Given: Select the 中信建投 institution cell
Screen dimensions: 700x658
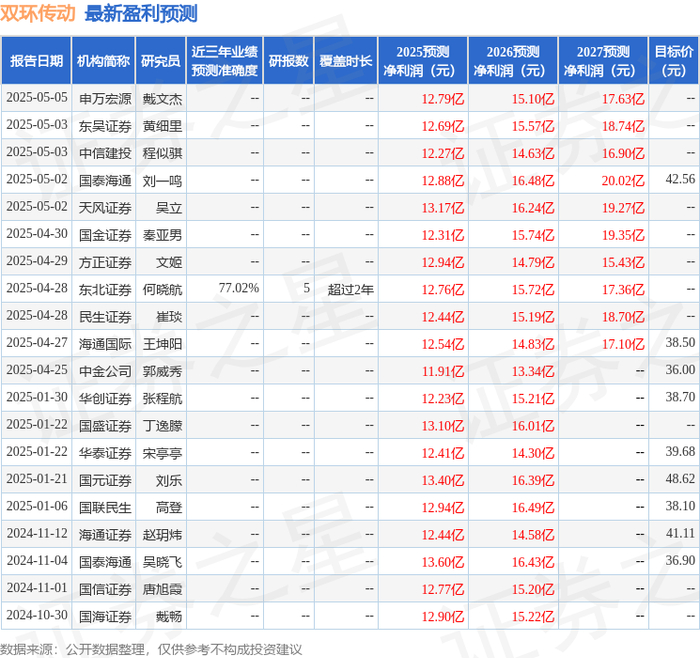Looking at the screenshot, I should 105,154.
